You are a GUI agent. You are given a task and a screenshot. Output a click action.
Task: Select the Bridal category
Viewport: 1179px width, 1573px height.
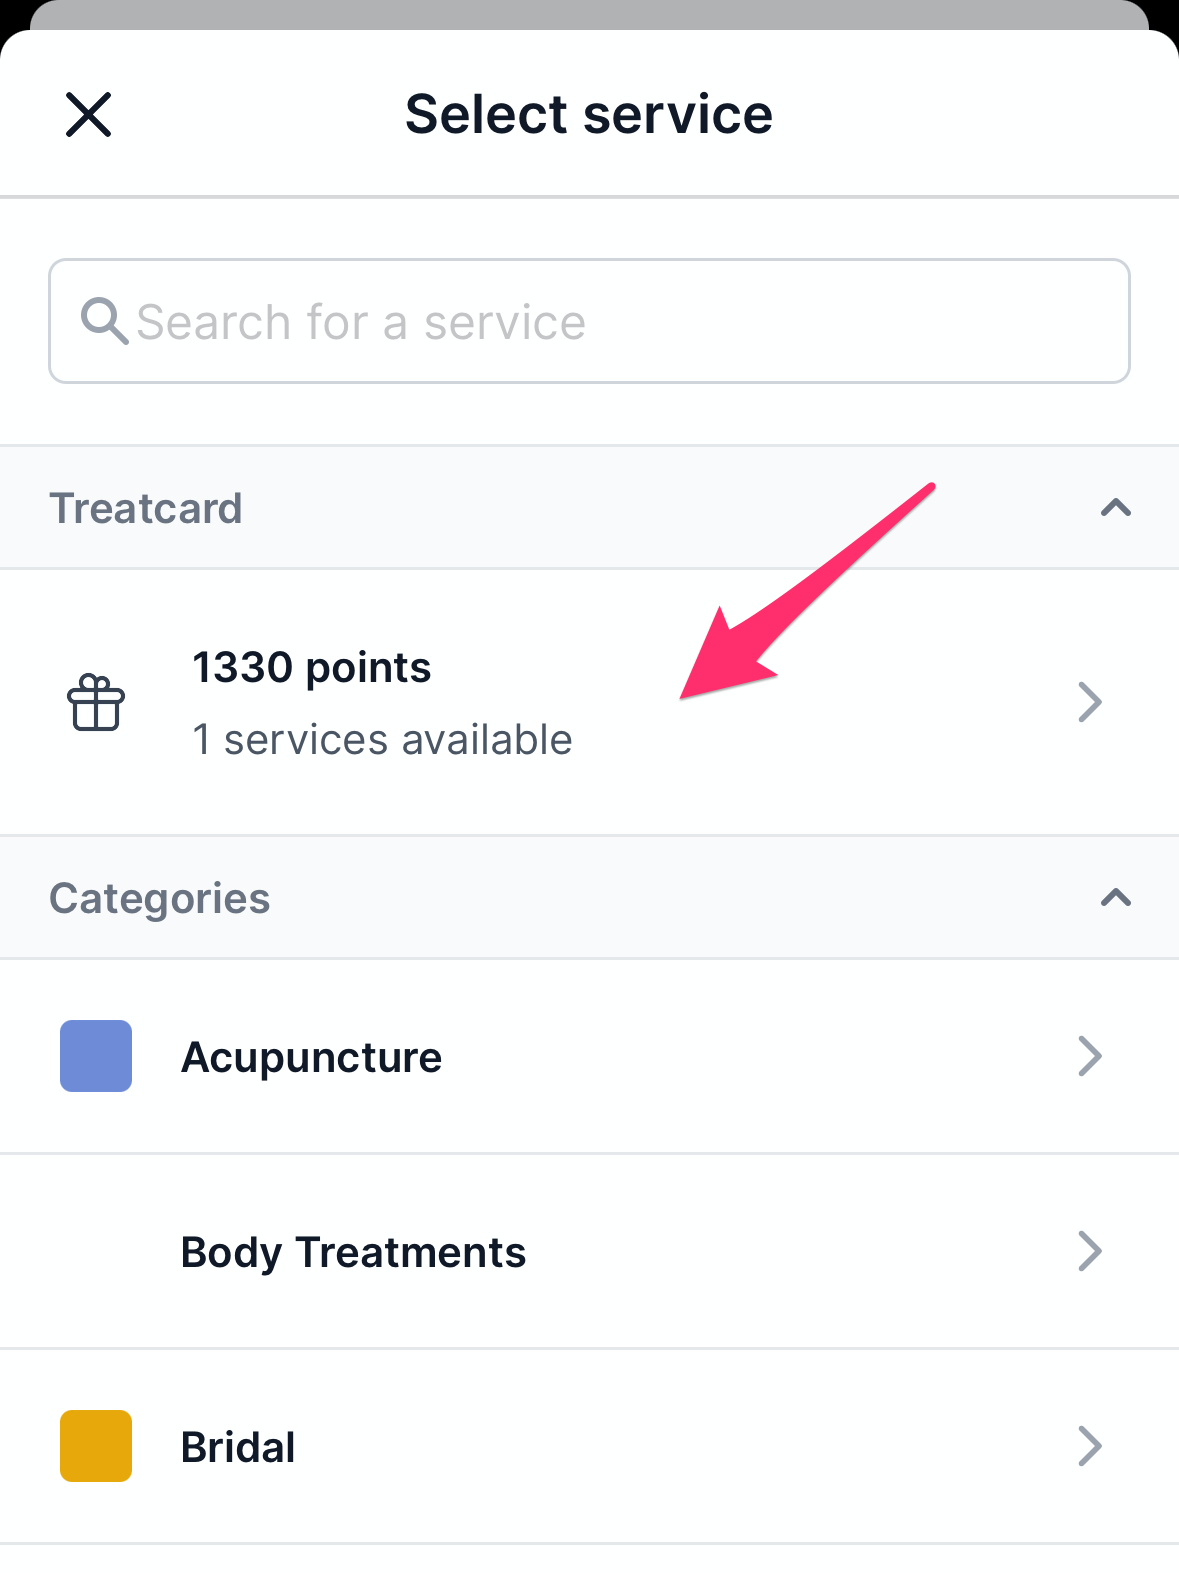coord(589,1447)
